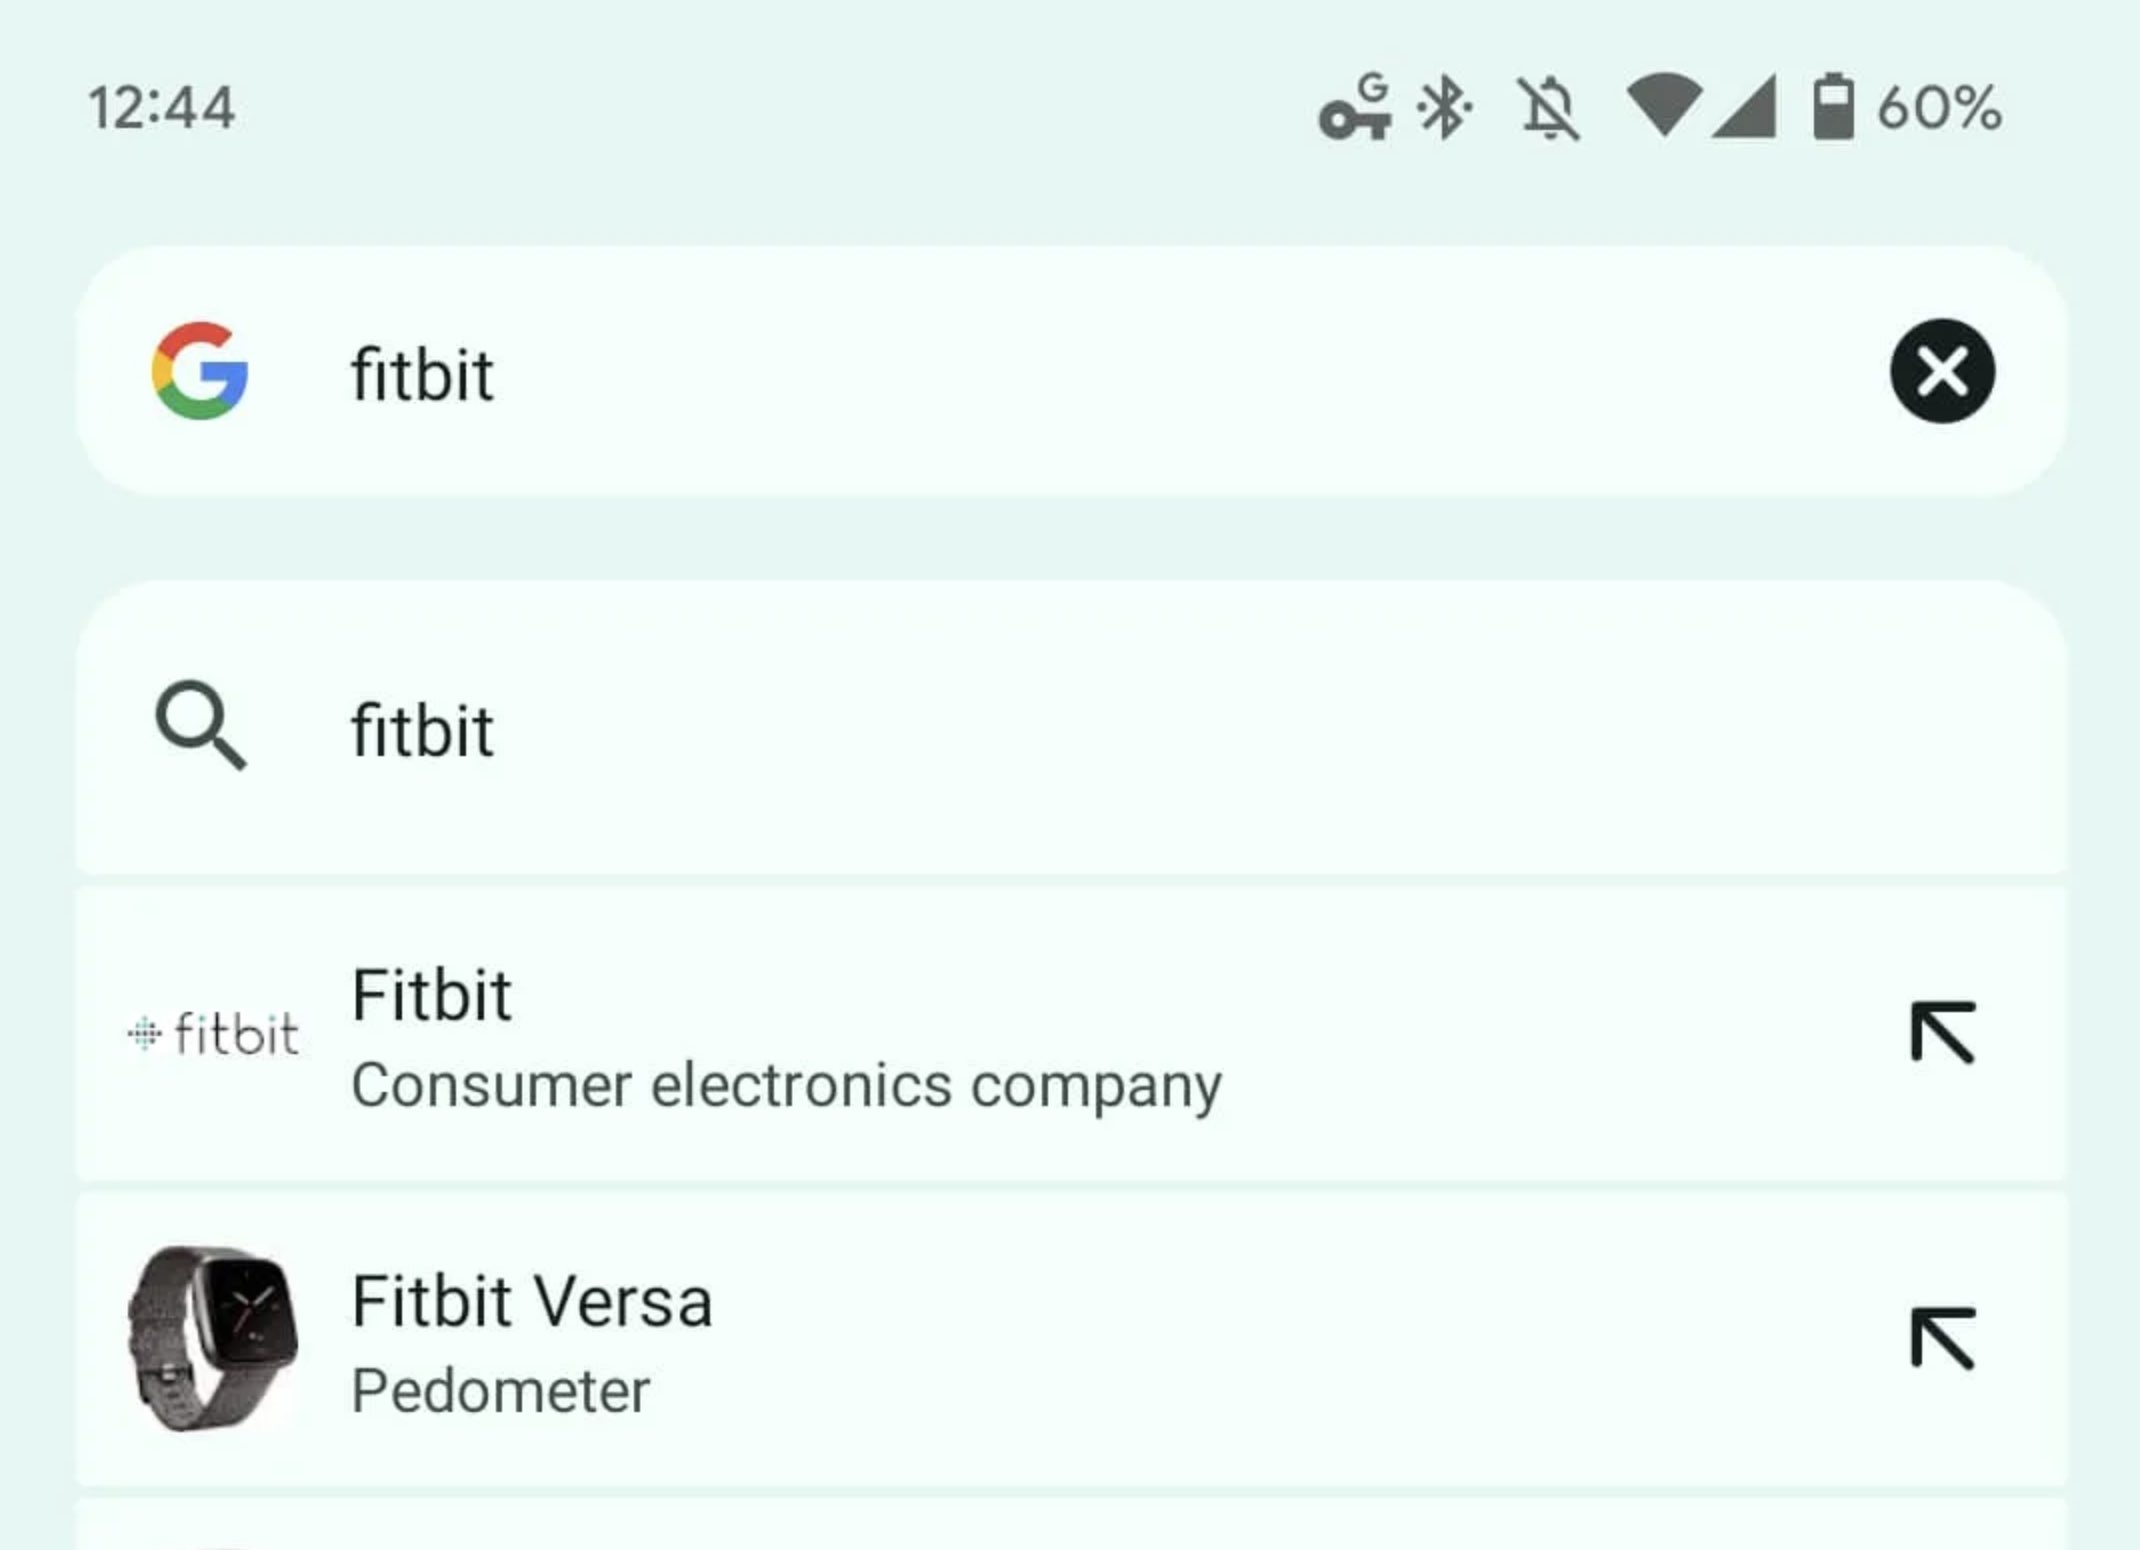Viewport: 2140px width, 1550px height.
Task: Tap the 12:44 clock in status bar
Action: pyautogui.click(x=161, y=107)
